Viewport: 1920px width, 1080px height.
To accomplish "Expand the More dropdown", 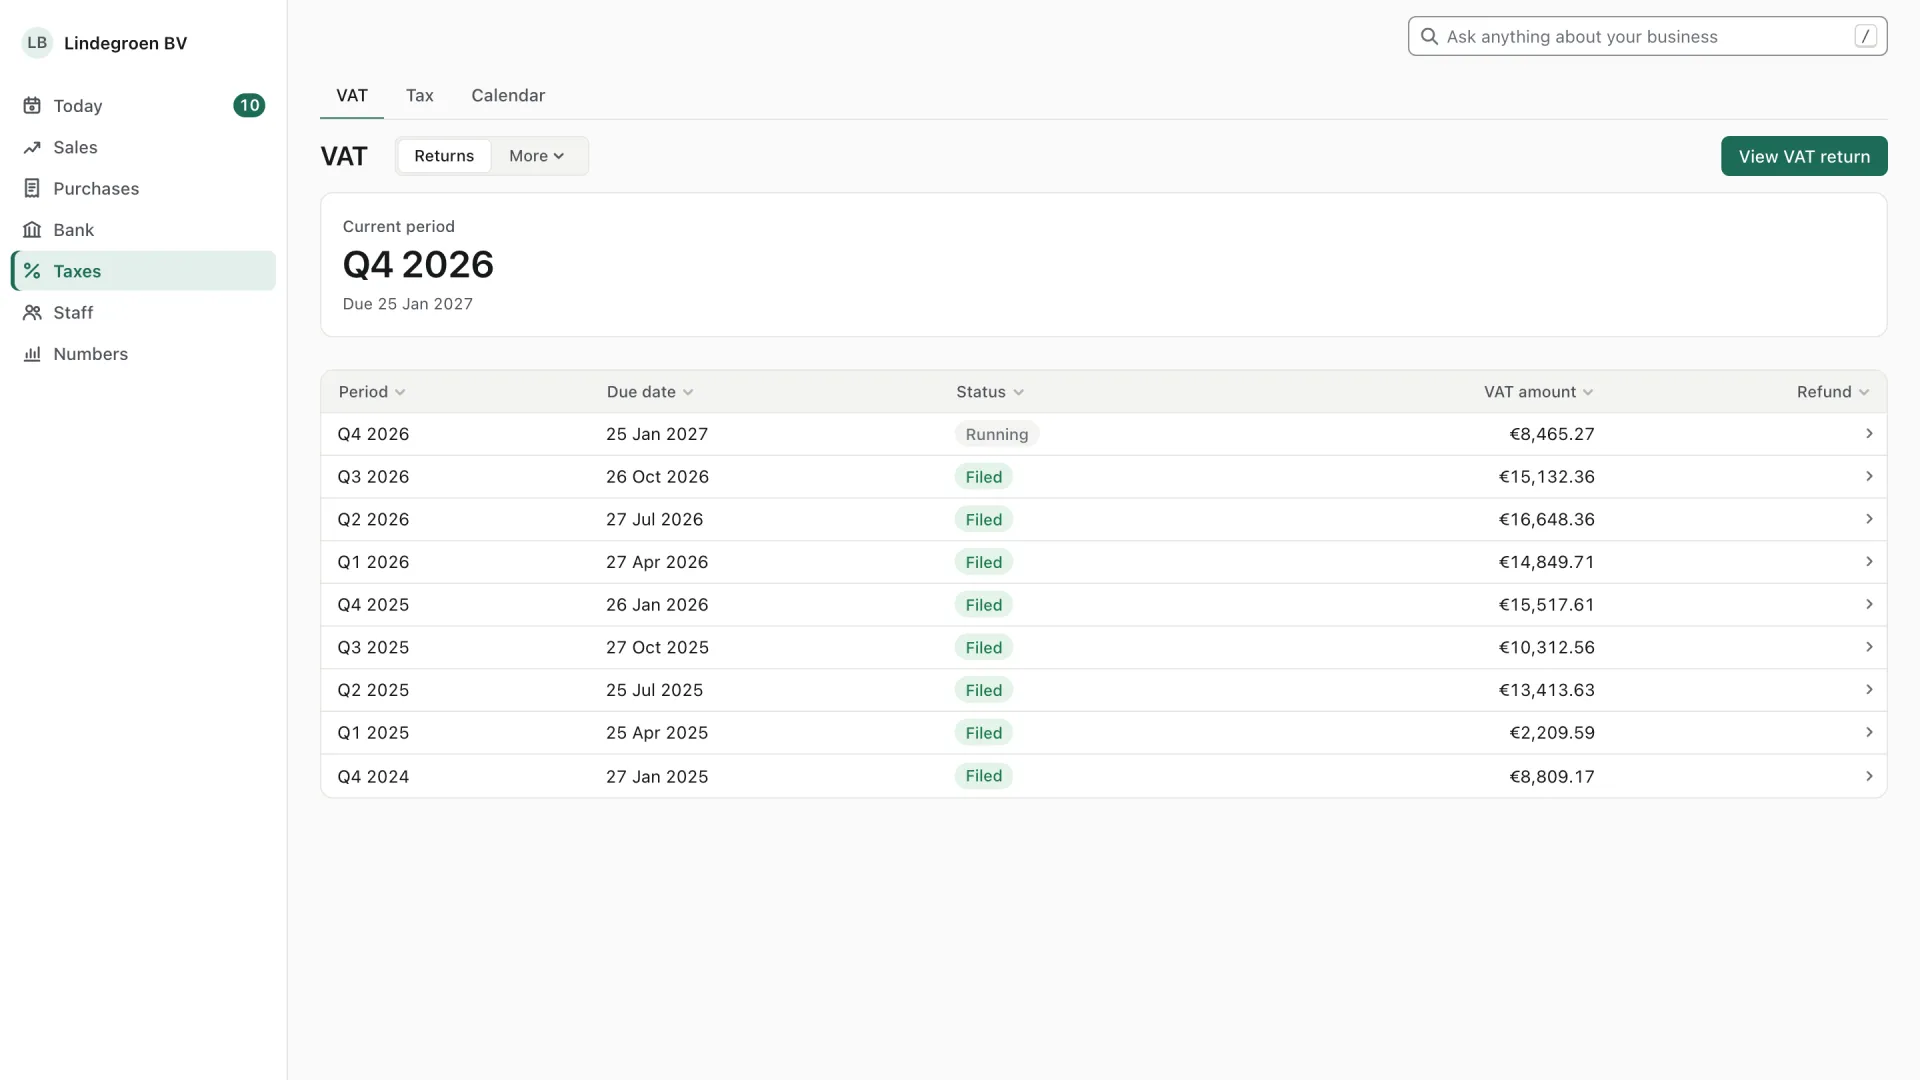I will click(537, 156).
